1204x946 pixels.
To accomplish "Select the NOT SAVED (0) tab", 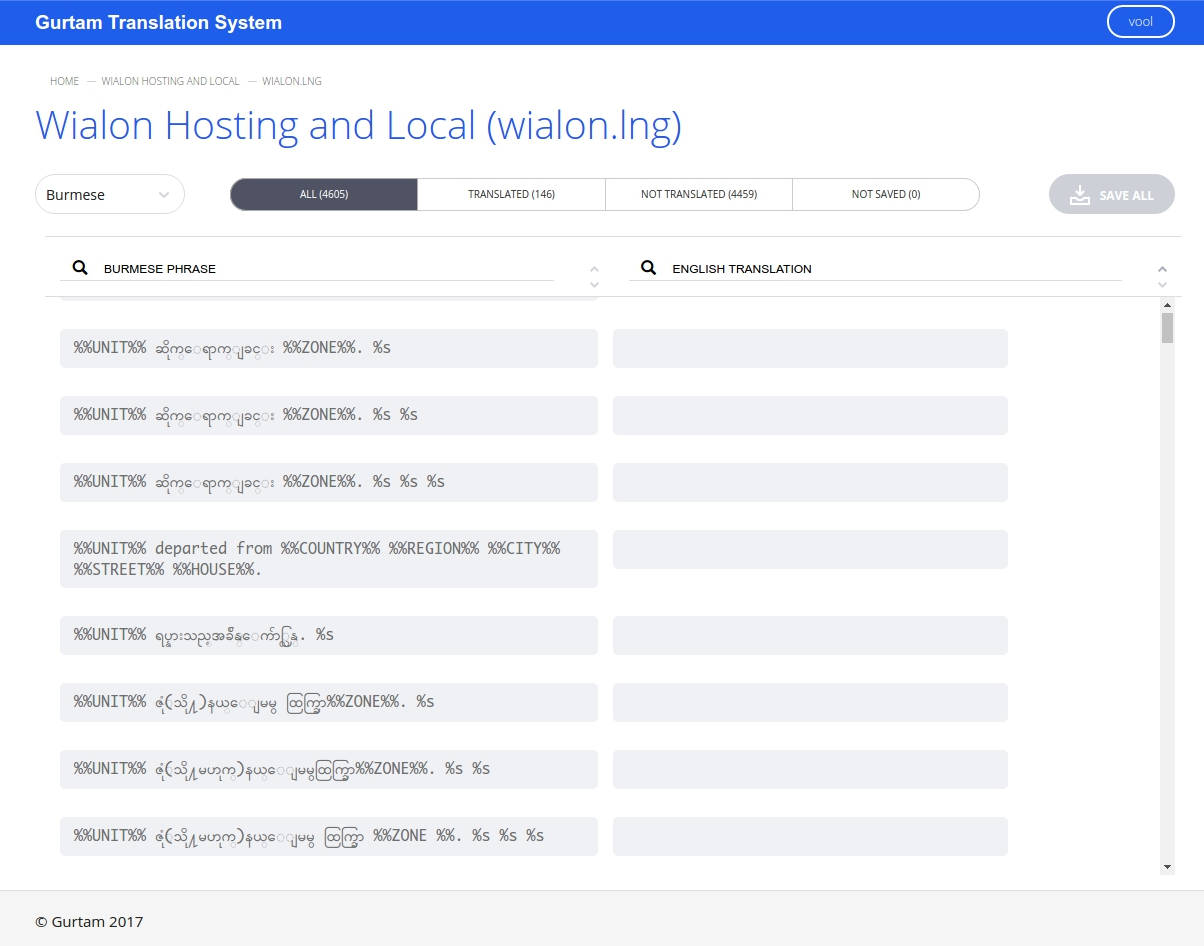I will (885, 194).
